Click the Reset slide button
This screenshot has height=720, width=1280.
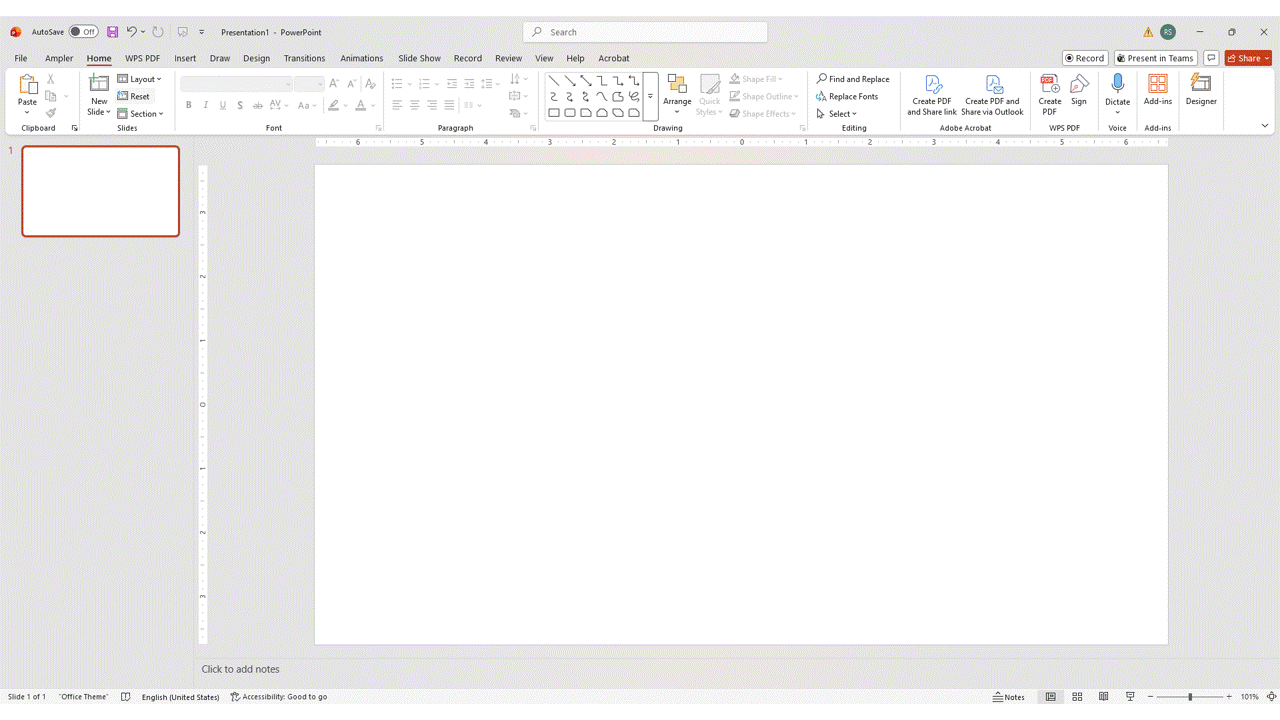tap(133, 96)
